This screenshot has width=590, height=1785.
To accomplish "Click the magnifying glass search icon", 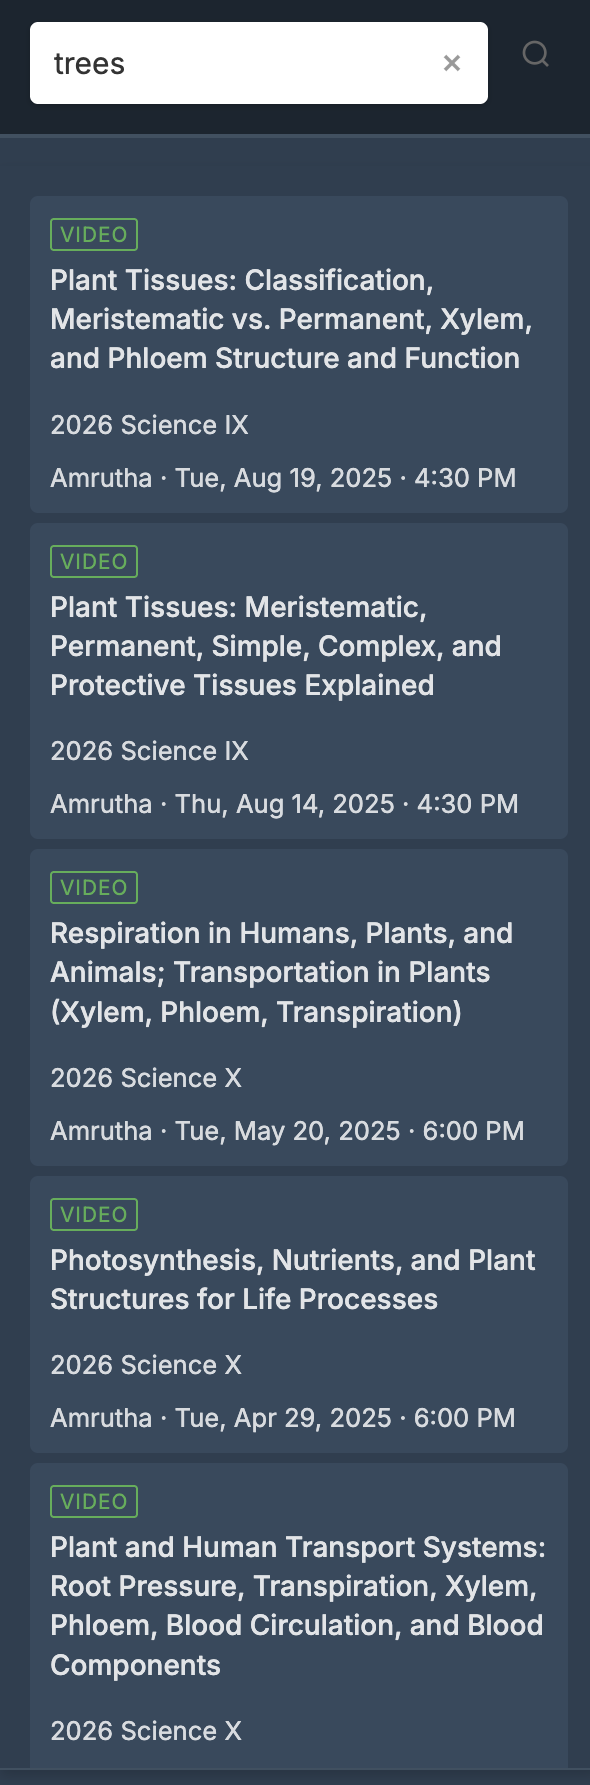I will tap(536, 54).
